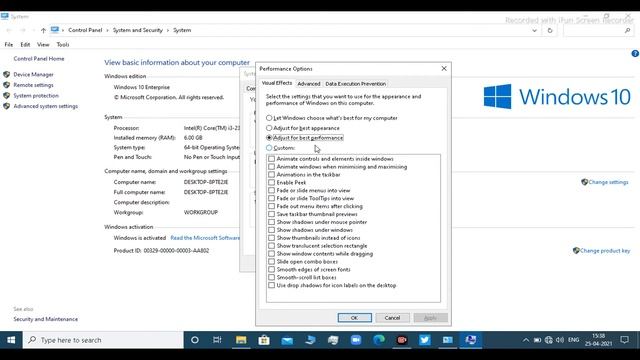Tick Use drop shadows for icon labels
640x360 pixels.
(x=271, y=285)
